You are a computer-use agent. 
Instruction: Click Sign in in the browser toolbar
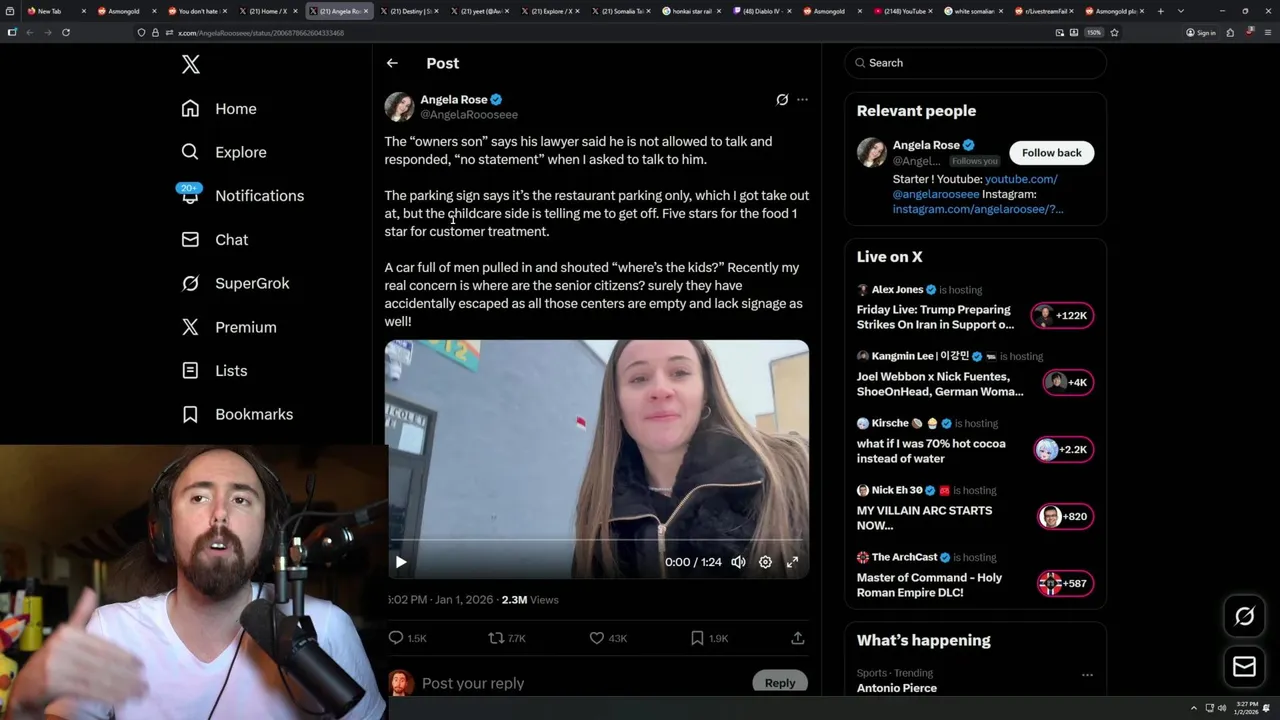coord(1200,32)
